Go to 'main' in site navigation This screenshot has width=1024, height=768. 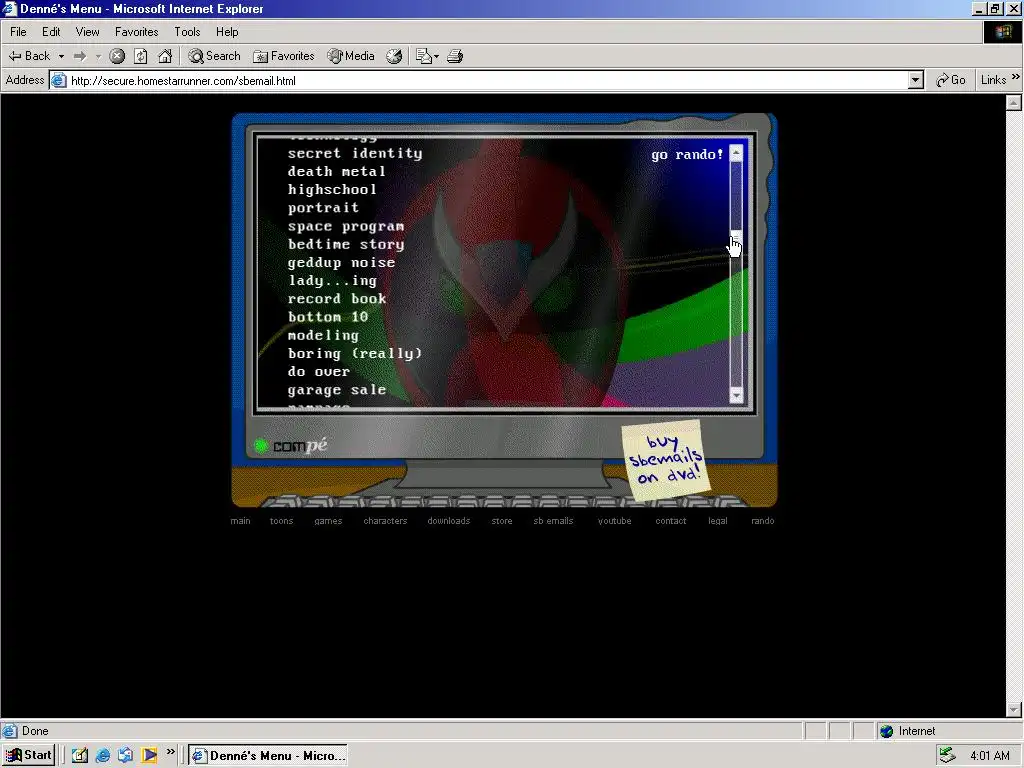(240, 520)
